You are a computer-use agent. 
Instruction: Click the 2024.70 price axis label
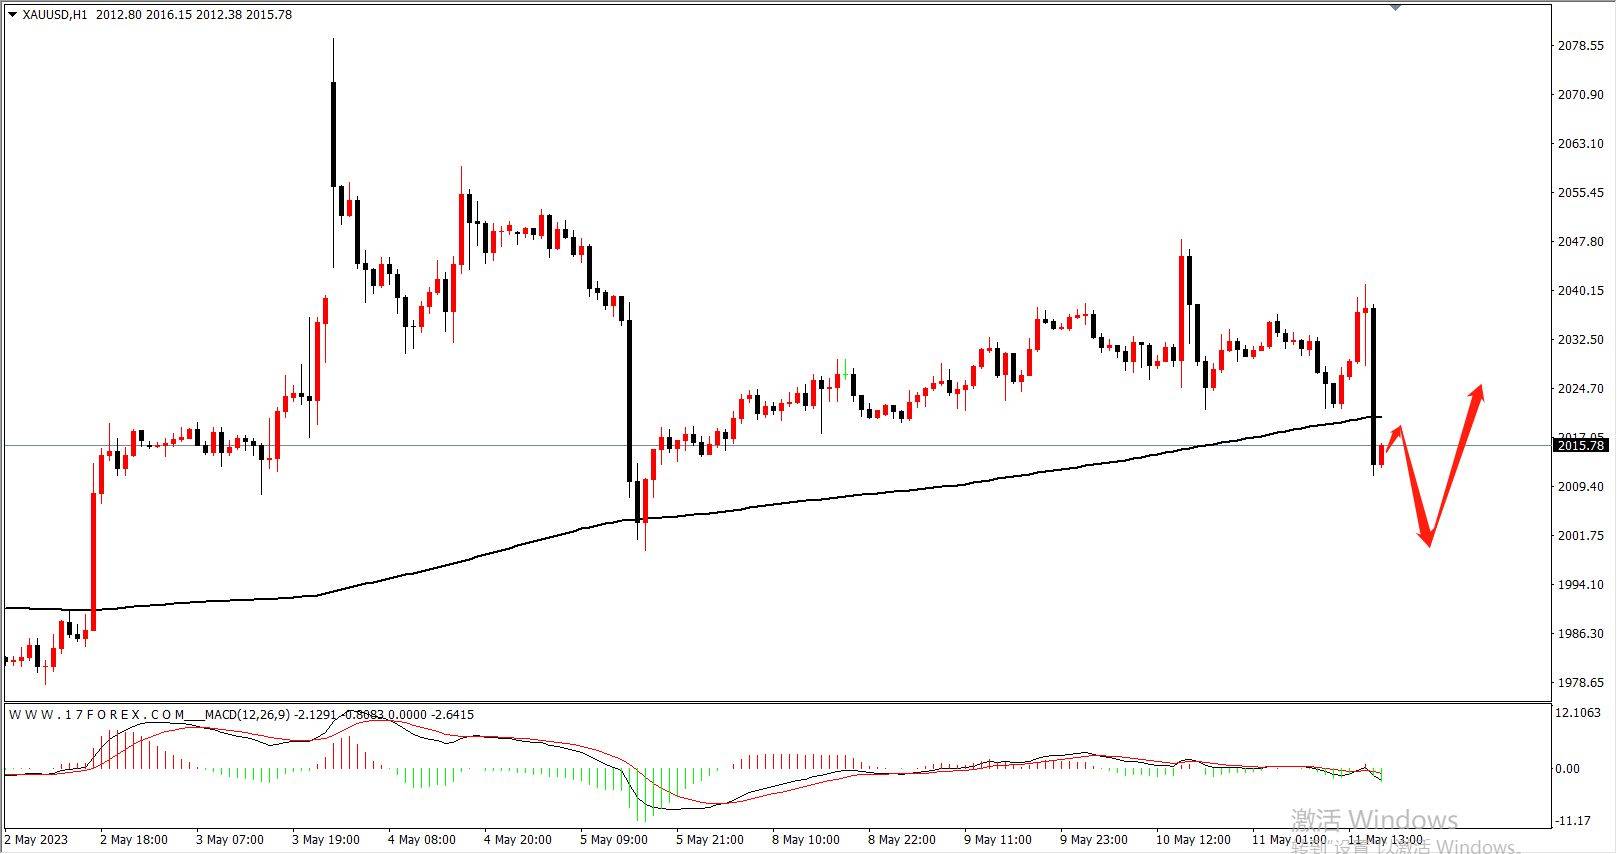click(x=1580, y=389)
